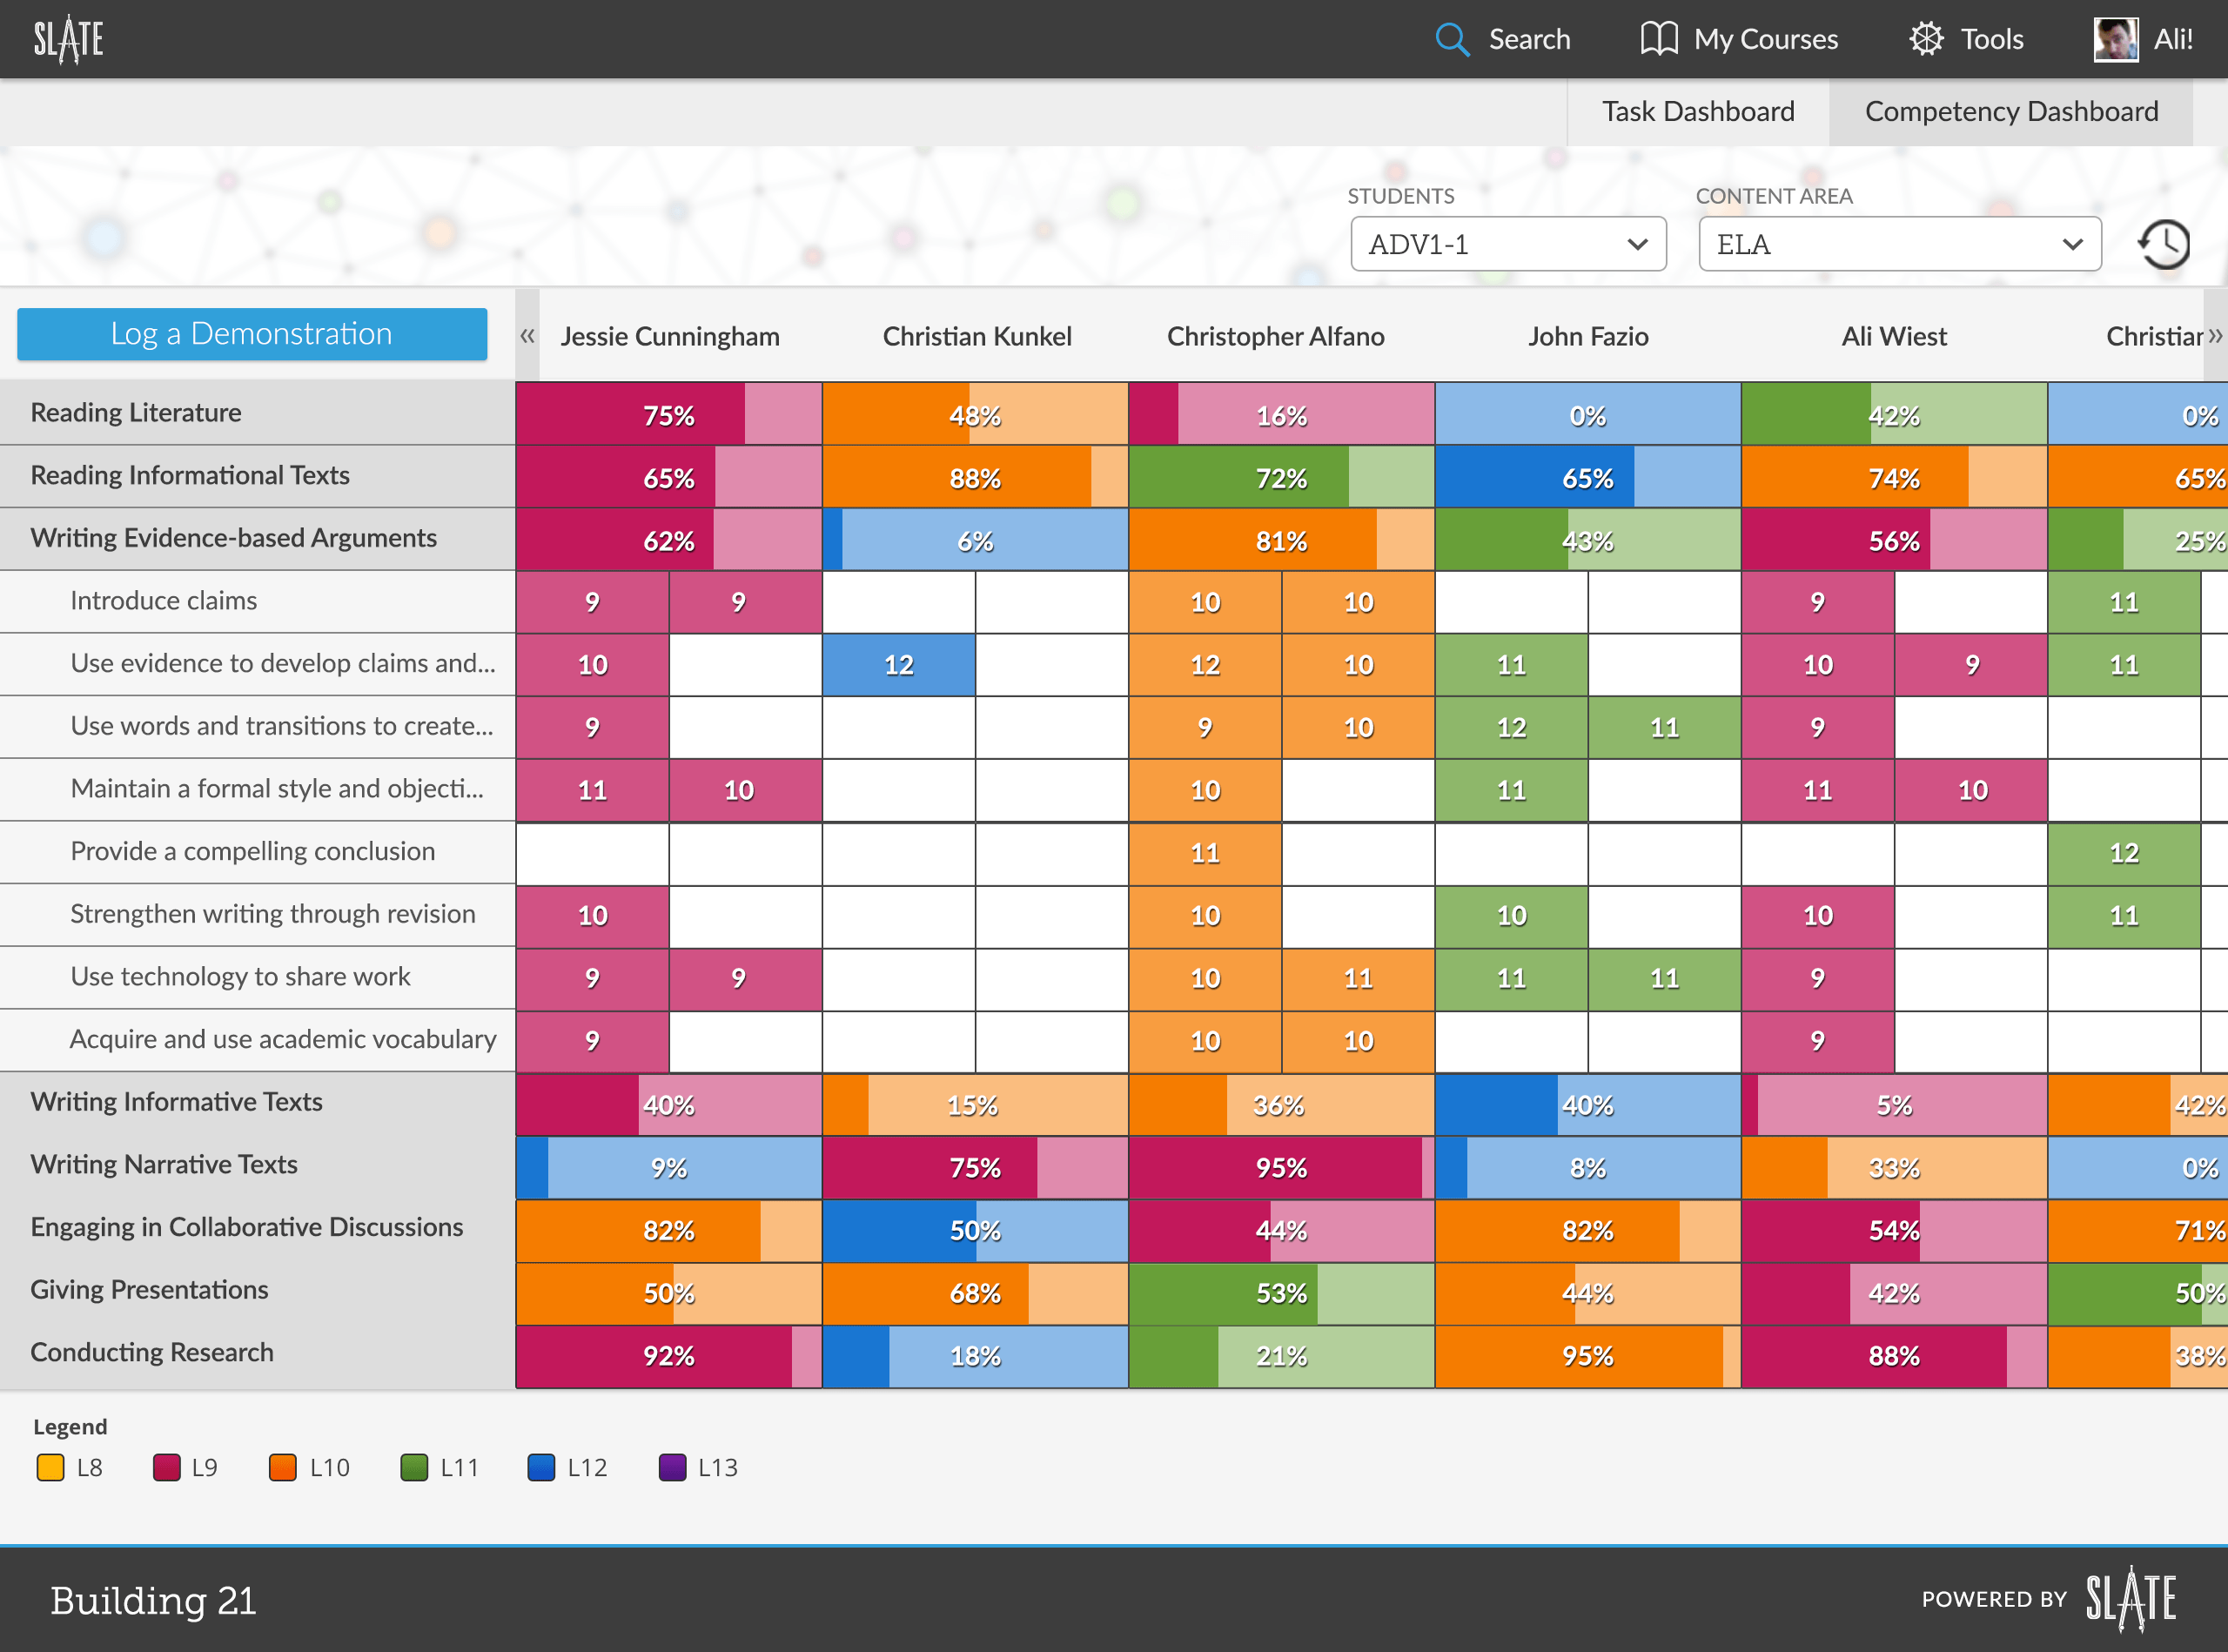Click Christian Kunkel's 88% Reading Informational bar

[x=975, y=477]
